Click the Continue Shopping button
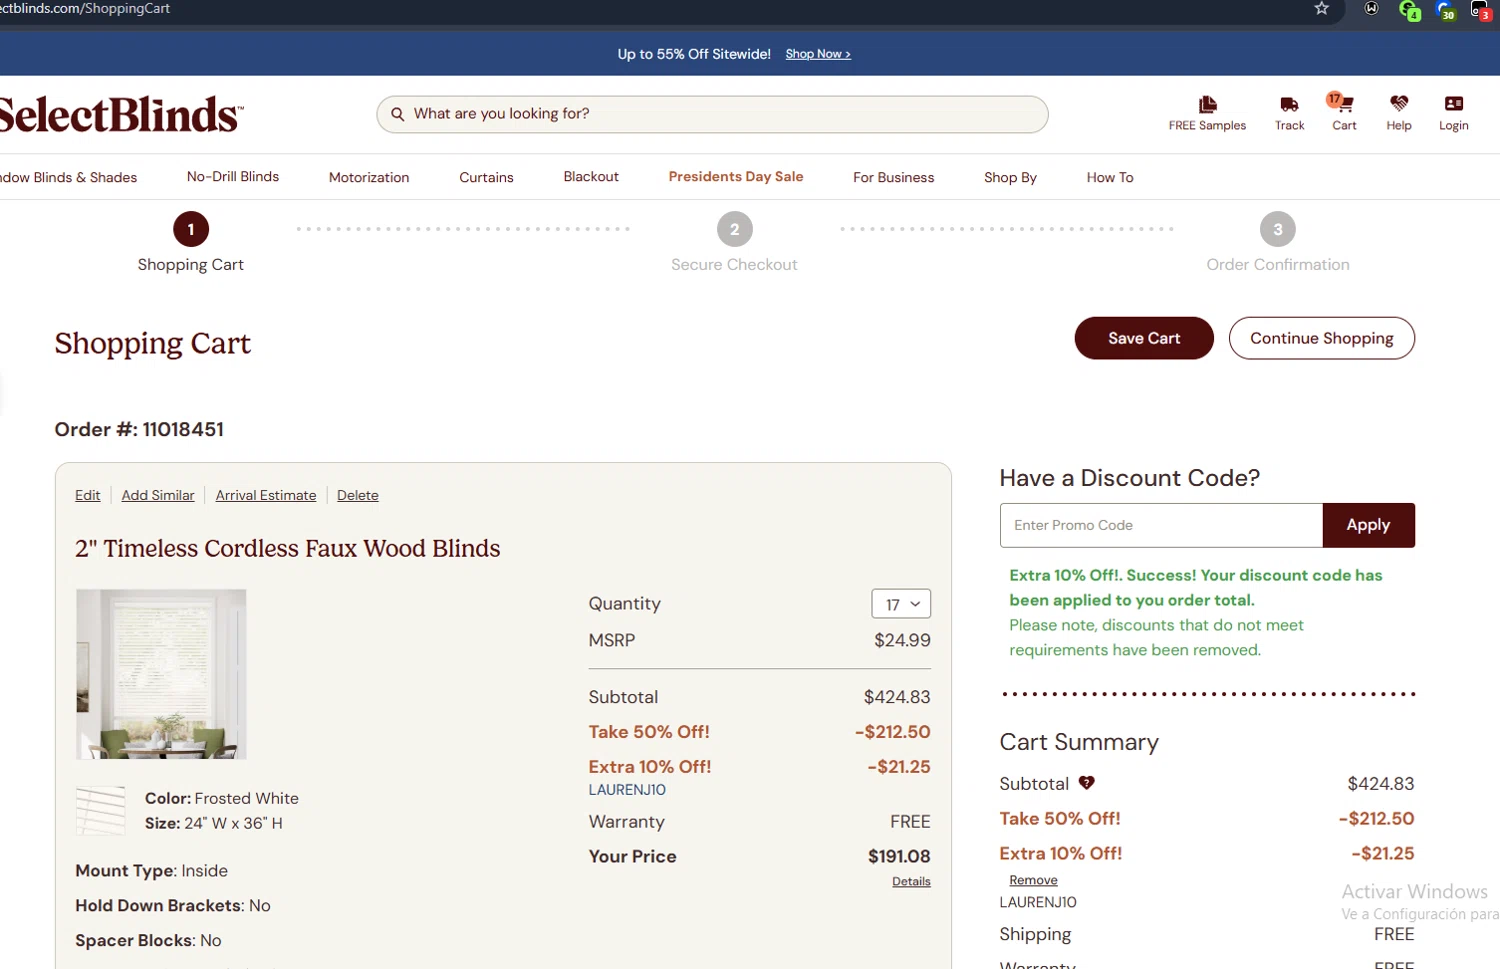This screenshot has height=969, width=1500. coord(1321,338)
